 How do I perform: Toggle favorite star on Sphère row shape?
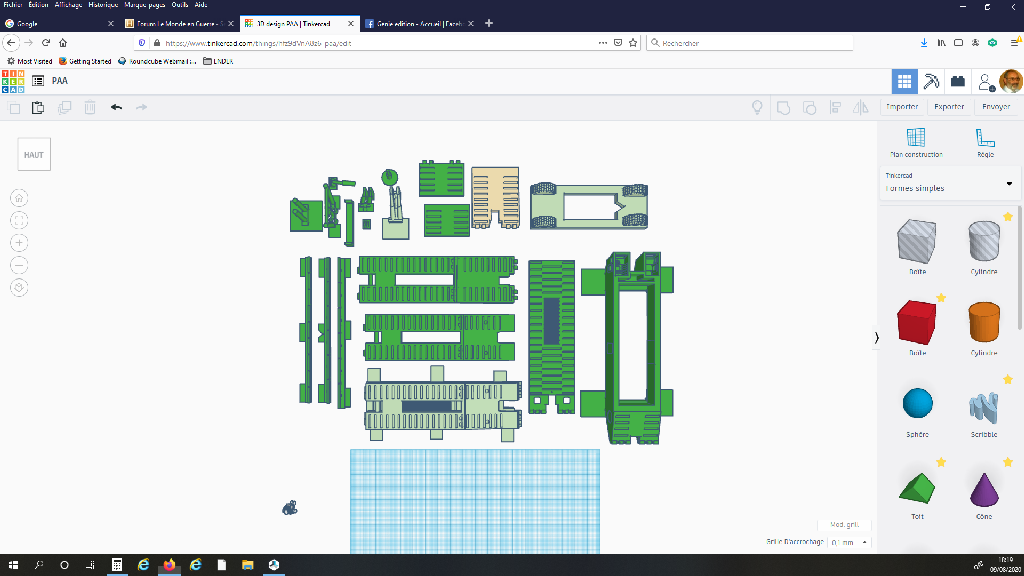pyautogui.click(x=1008, y=380)
